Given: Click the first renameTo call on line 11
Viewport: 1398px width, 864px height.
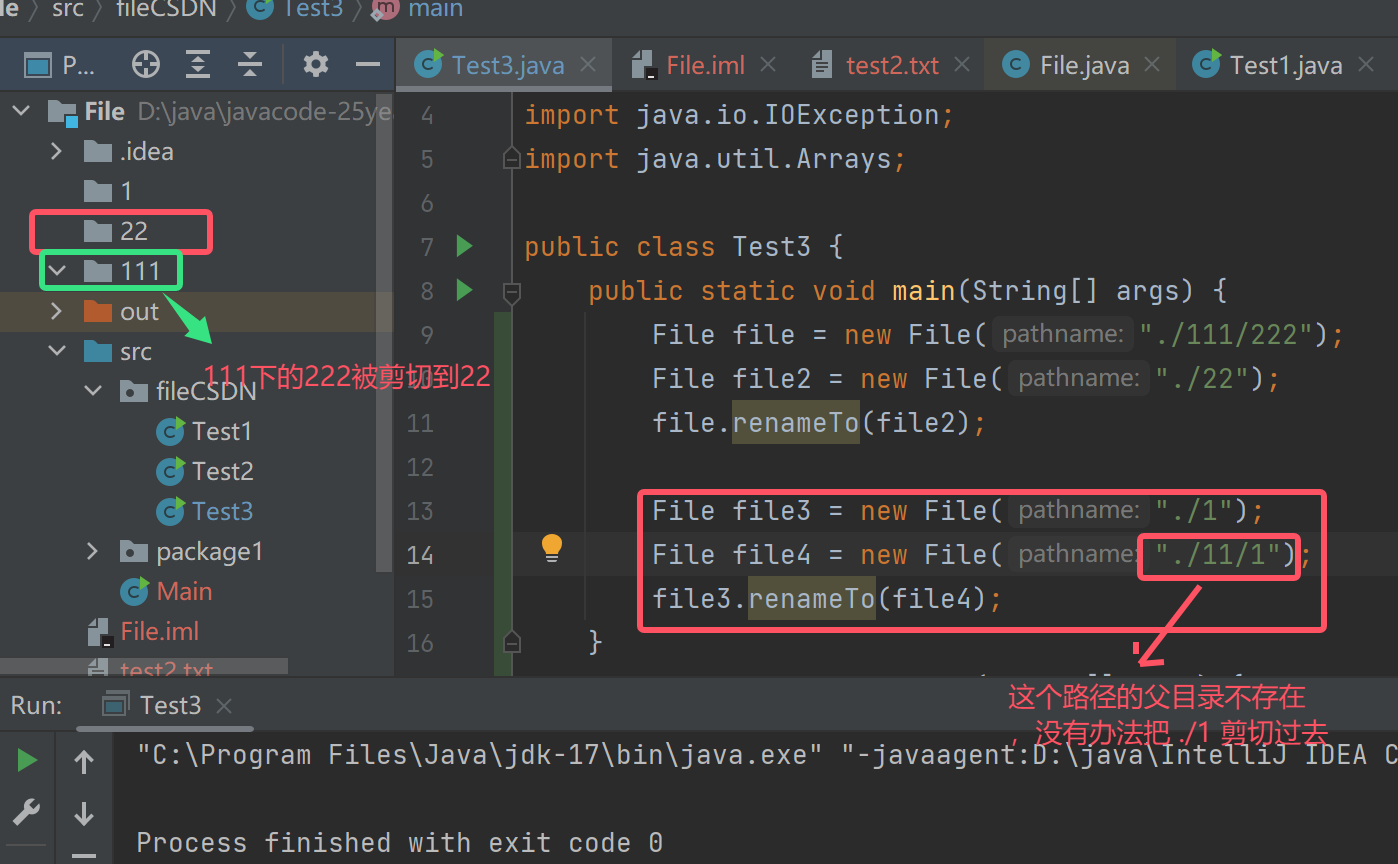Looking at the screenshot, I should (x=795, y=423).
